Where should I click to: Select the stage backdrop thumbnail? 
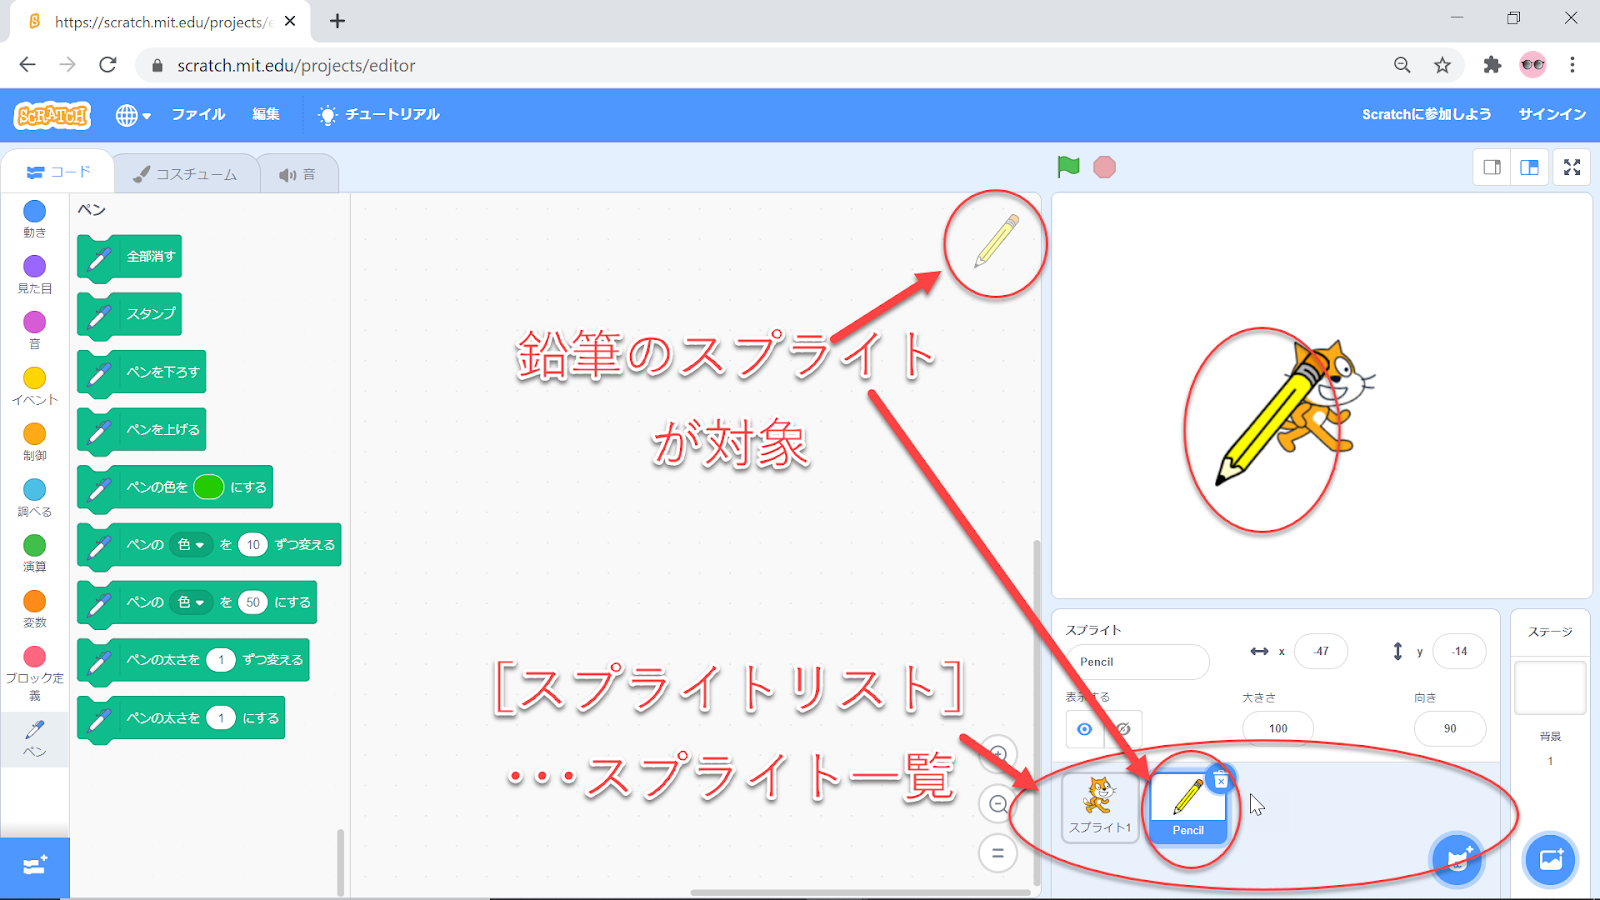pos(1550,688)
